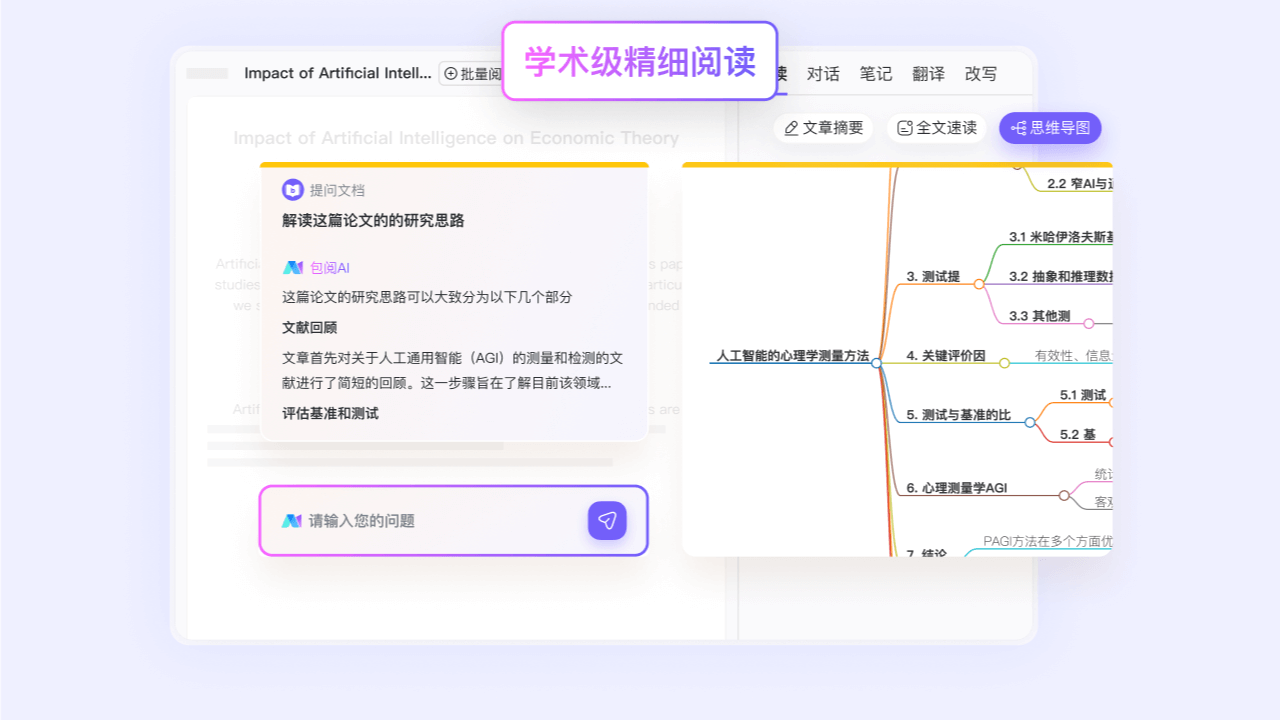Expand the 6. 心理测量学AGI node
Image resolution: width=1280 pixels, height=720 pixels.
tap(1064, 495)
